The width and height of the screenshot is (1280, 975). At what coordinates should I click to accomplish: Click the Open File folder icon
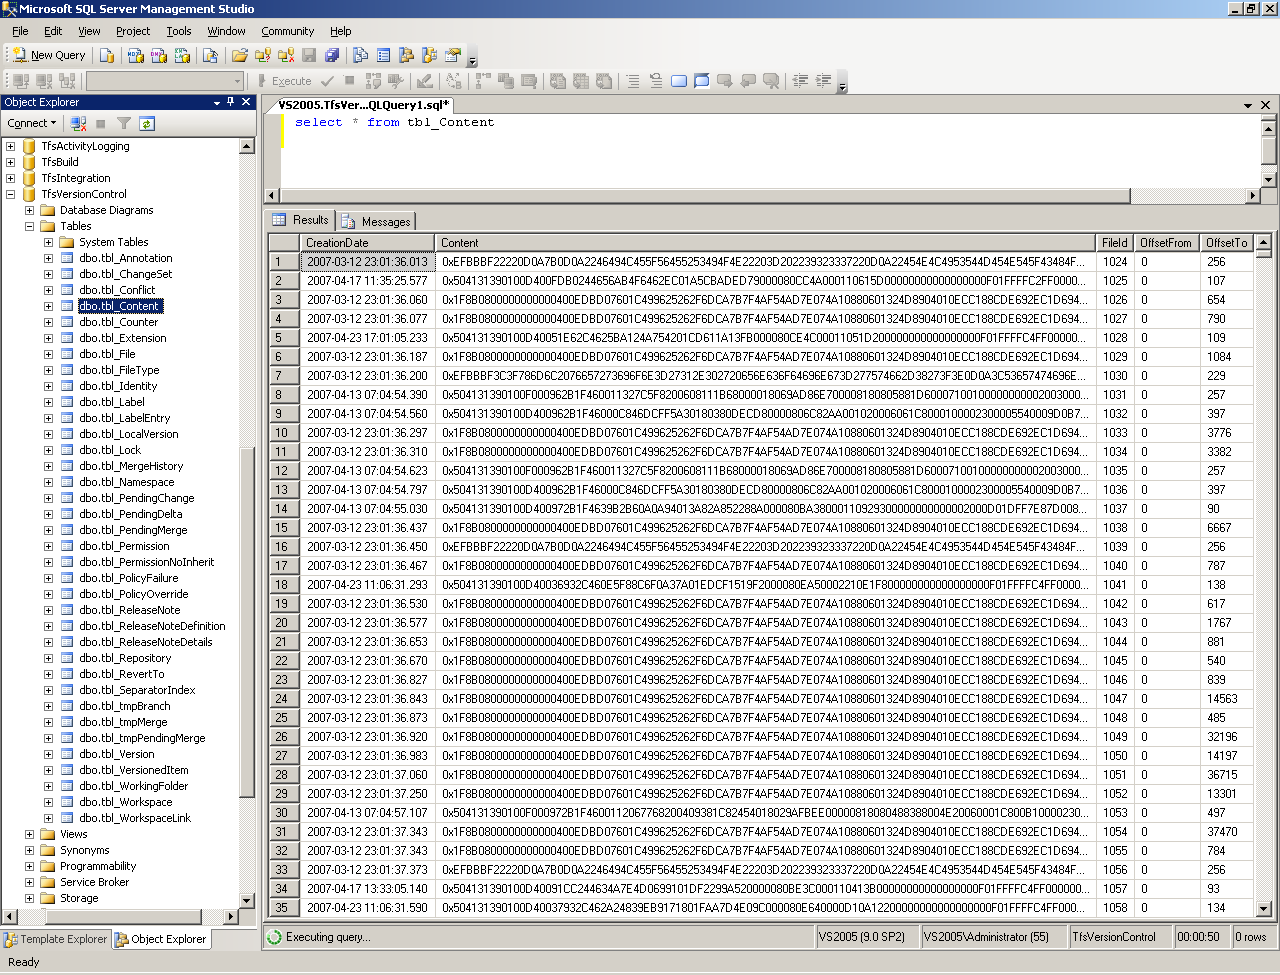(240, 55)
